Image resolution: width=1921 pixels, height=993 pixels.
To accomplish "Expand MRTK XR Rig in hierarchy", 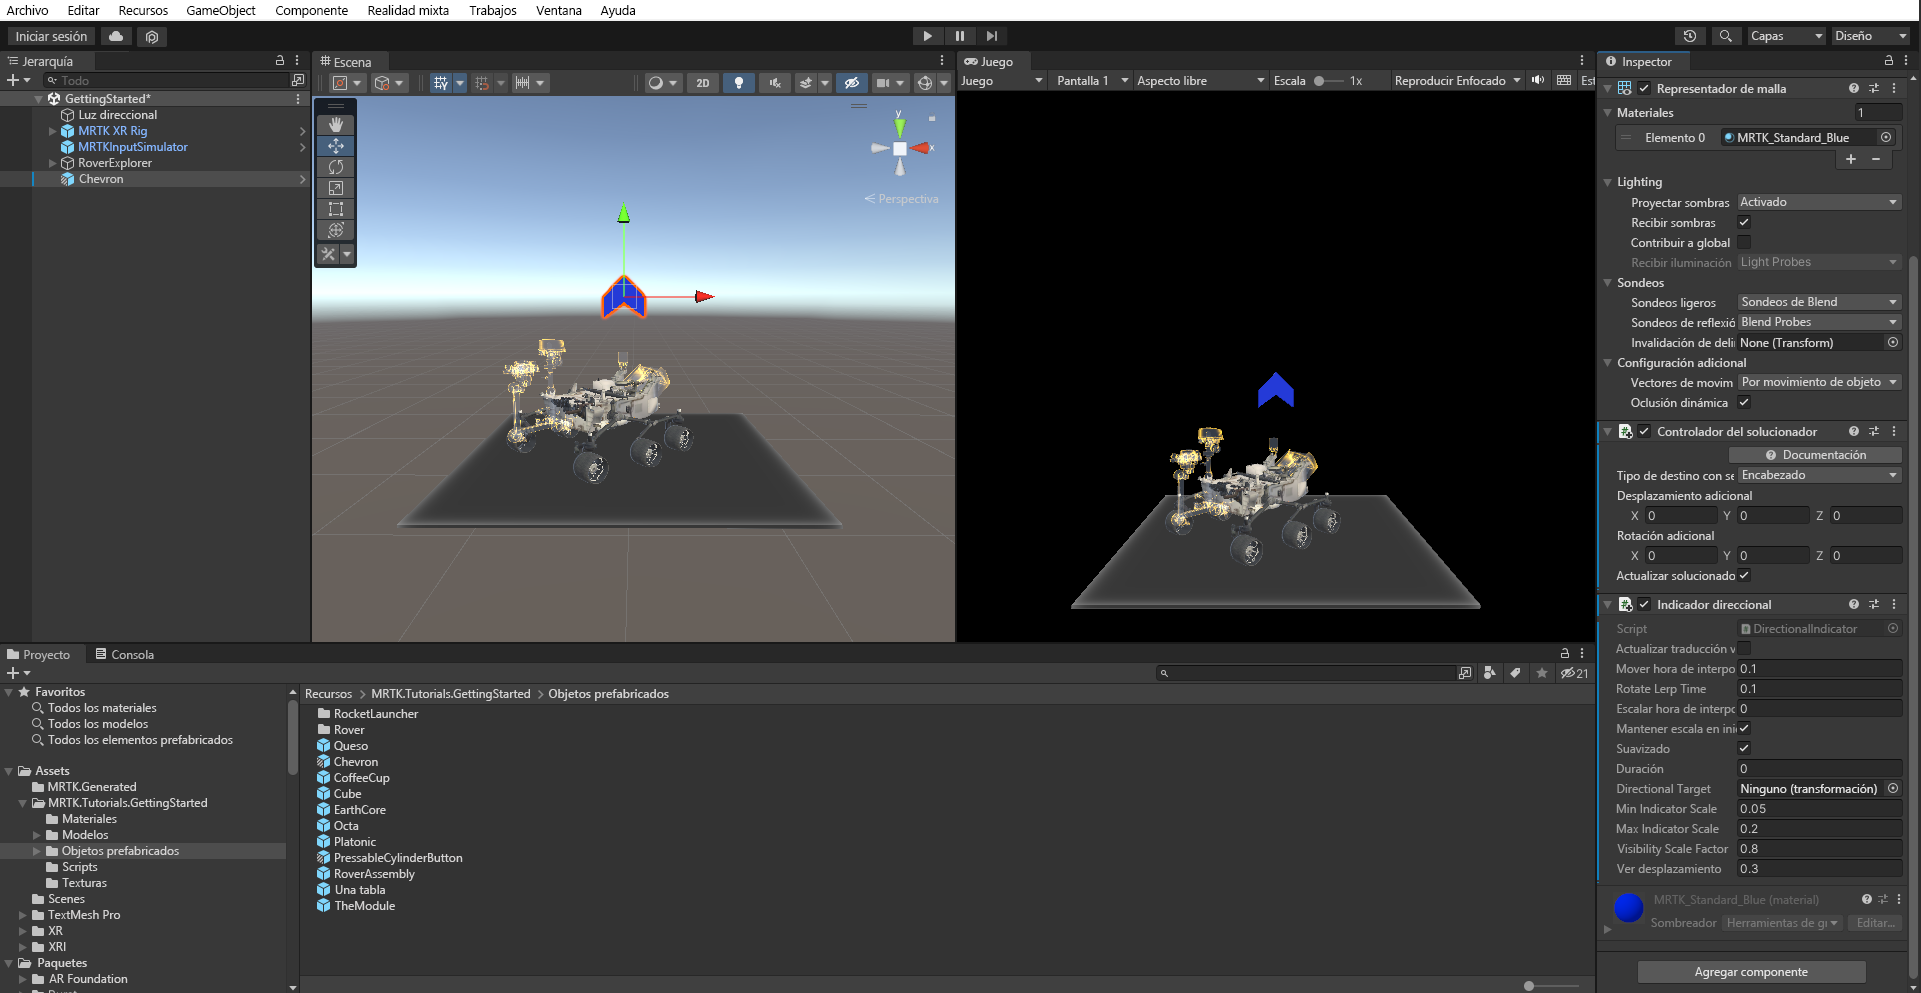I will point(53,131).
